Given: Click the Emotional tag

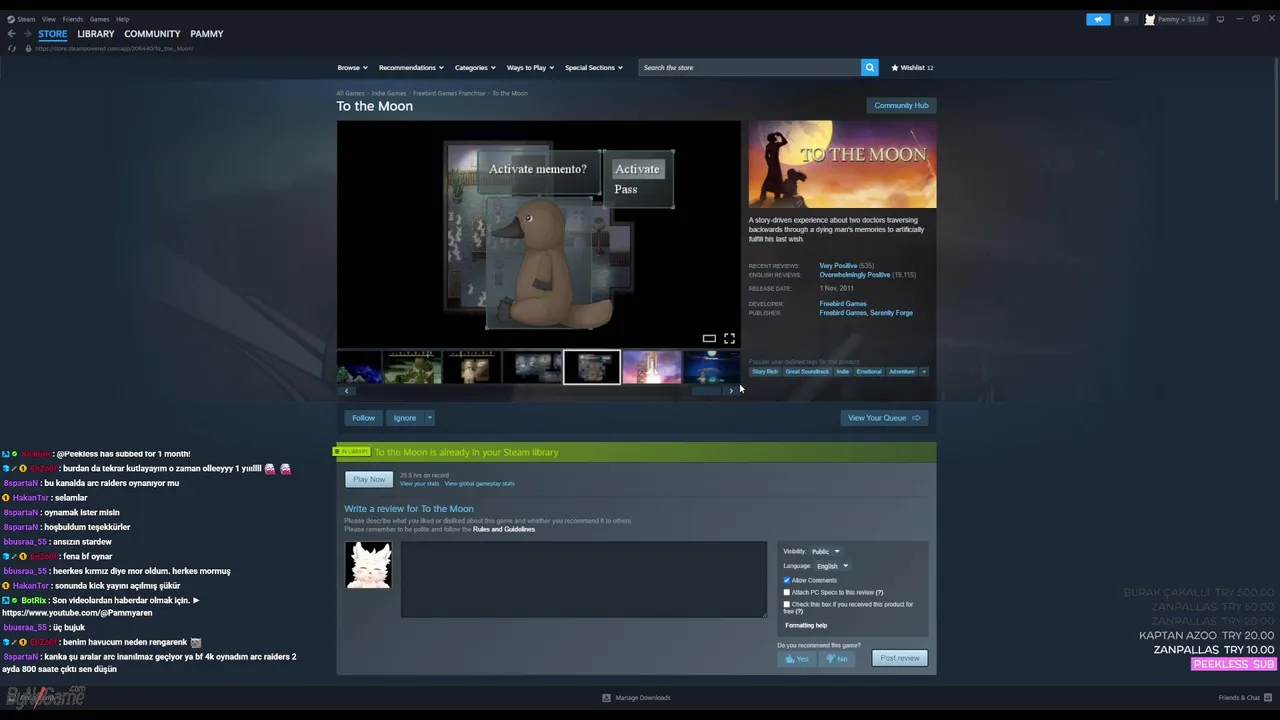Looking at the screenshot, I should click(x=869, y=372).
